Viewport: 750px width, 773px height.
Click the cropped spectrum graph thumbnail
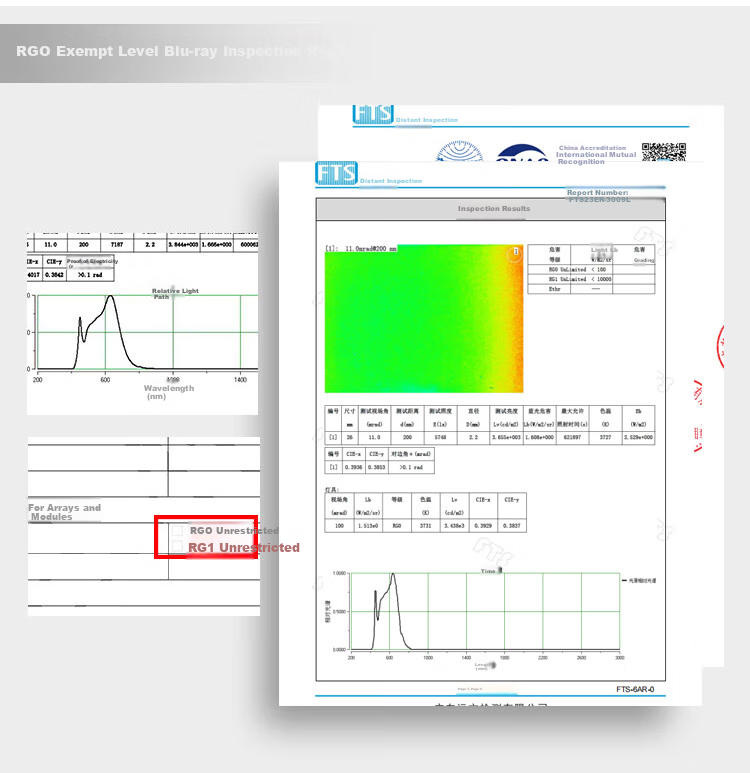coord(143,323)
